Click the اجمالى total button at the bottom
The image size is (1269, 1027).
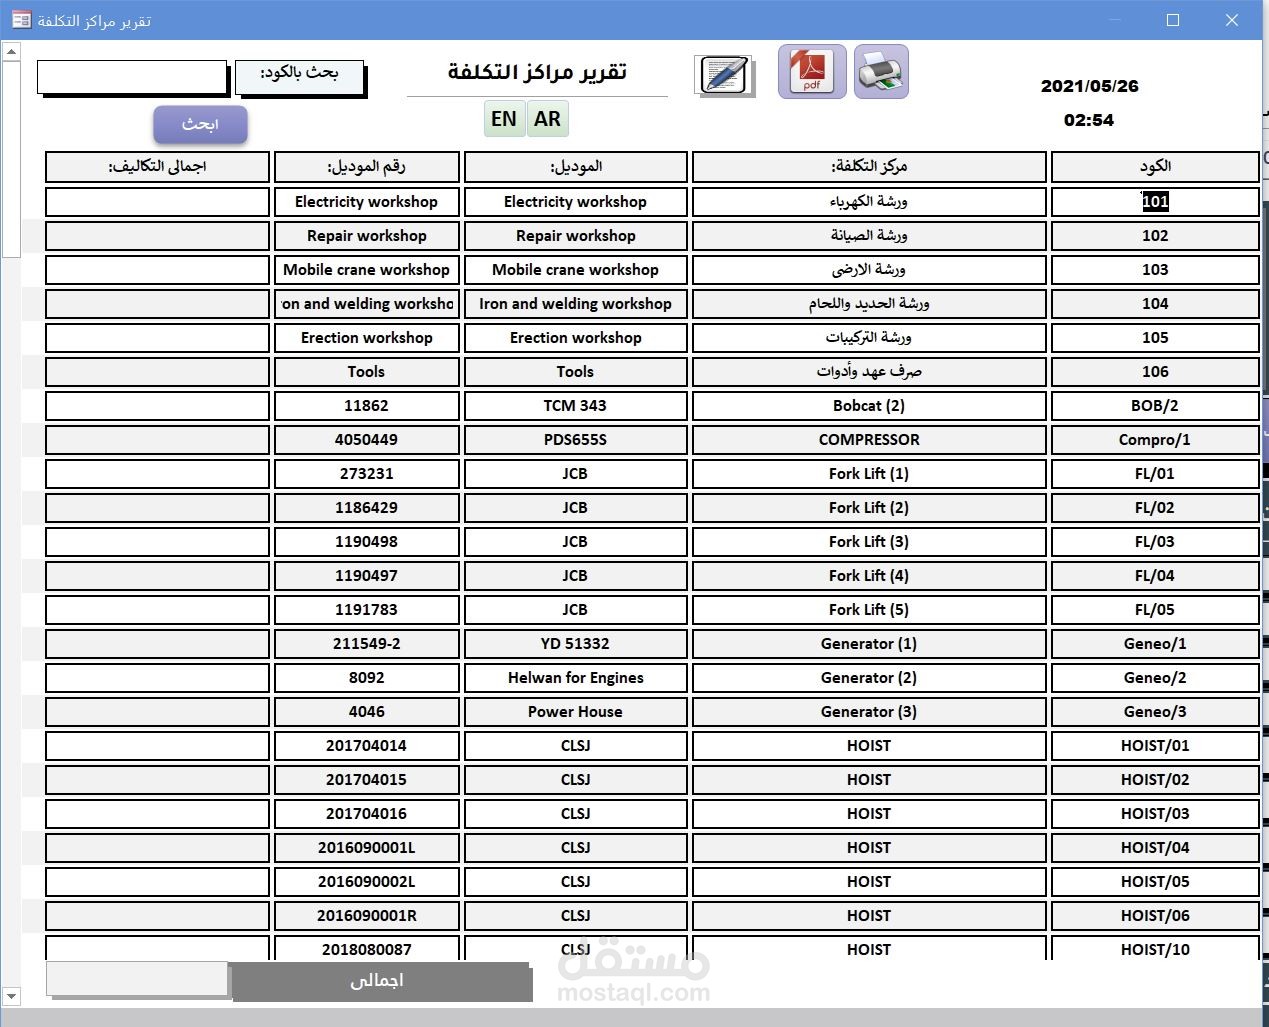pos(379,981)
